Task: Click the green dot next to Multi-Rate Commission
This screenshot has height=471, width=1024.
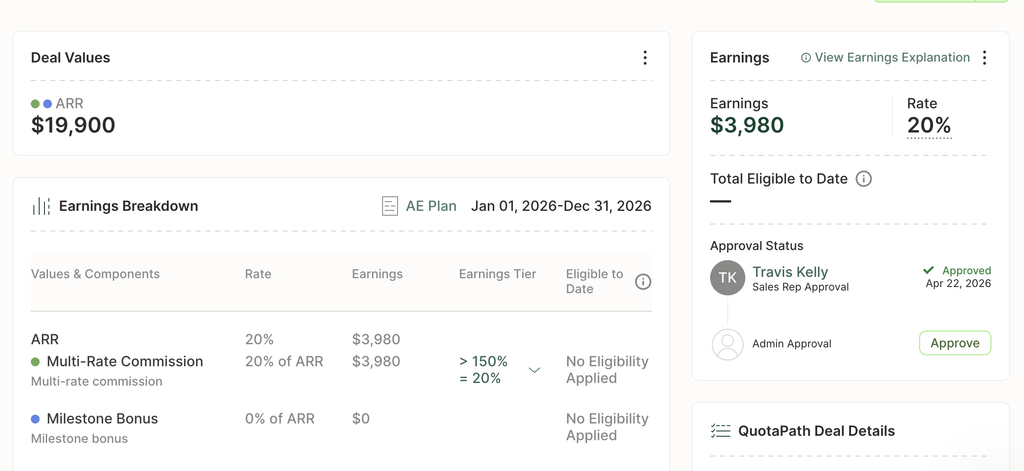Action: [x=35, y=362]
